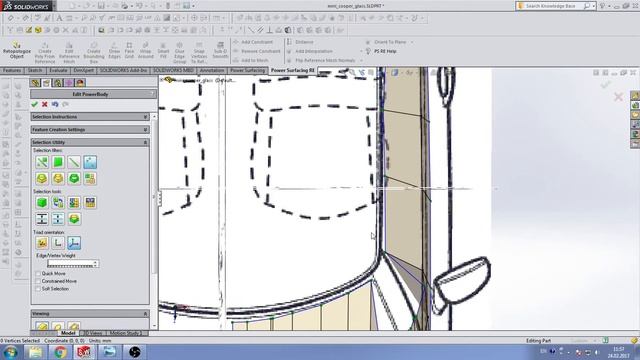640x360 pixels.
Task: Choose the Create Bounding Box tool
Action: [x=94, y=52]
